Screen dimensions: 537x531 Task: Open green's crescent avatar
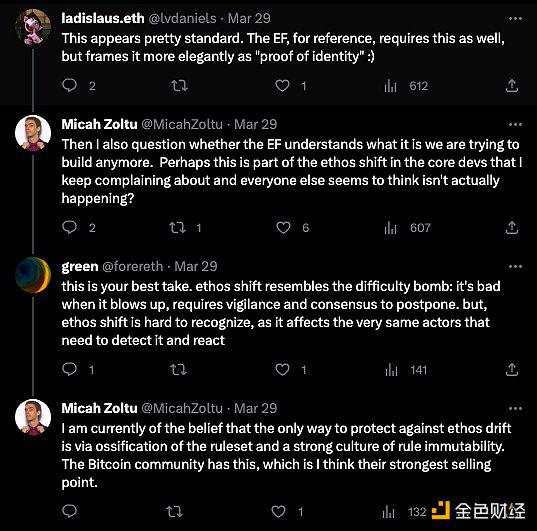point(33,275)
